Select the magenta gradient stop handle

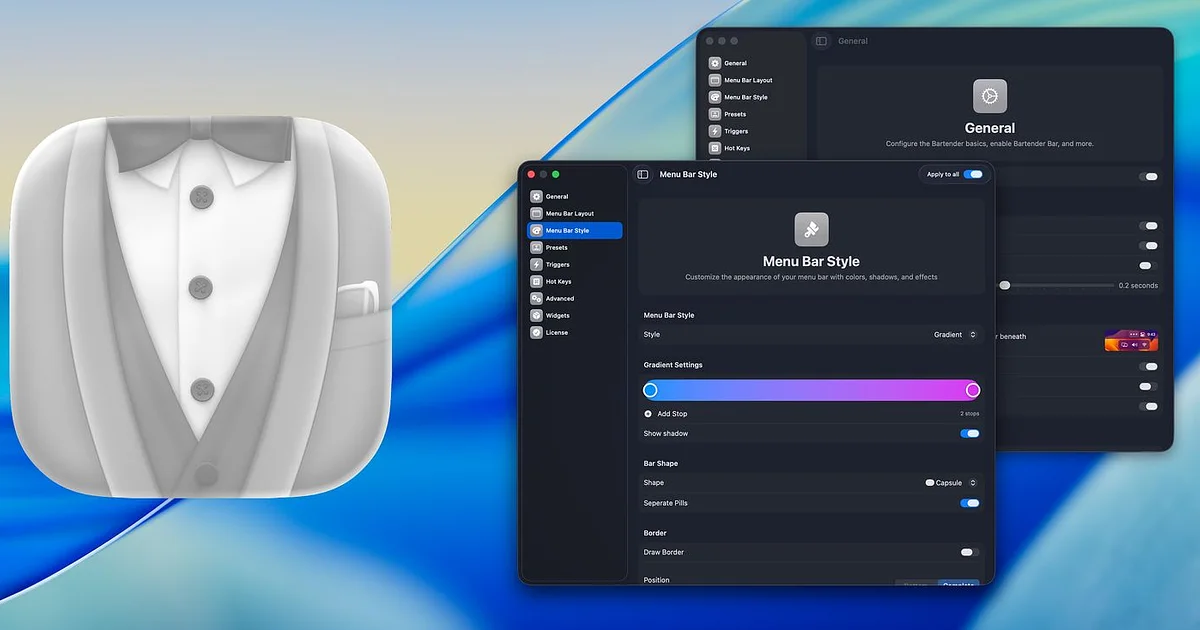[x=973, y=390]
